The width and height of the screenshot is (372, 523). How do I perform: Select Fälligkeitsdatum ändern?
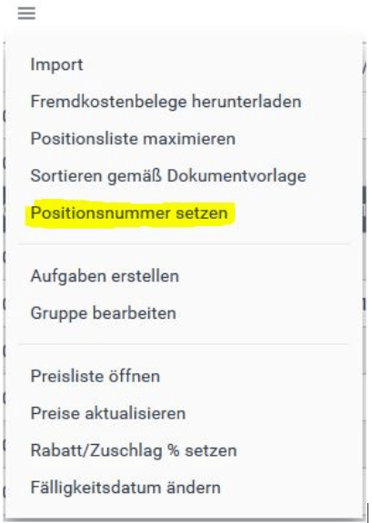125,487
